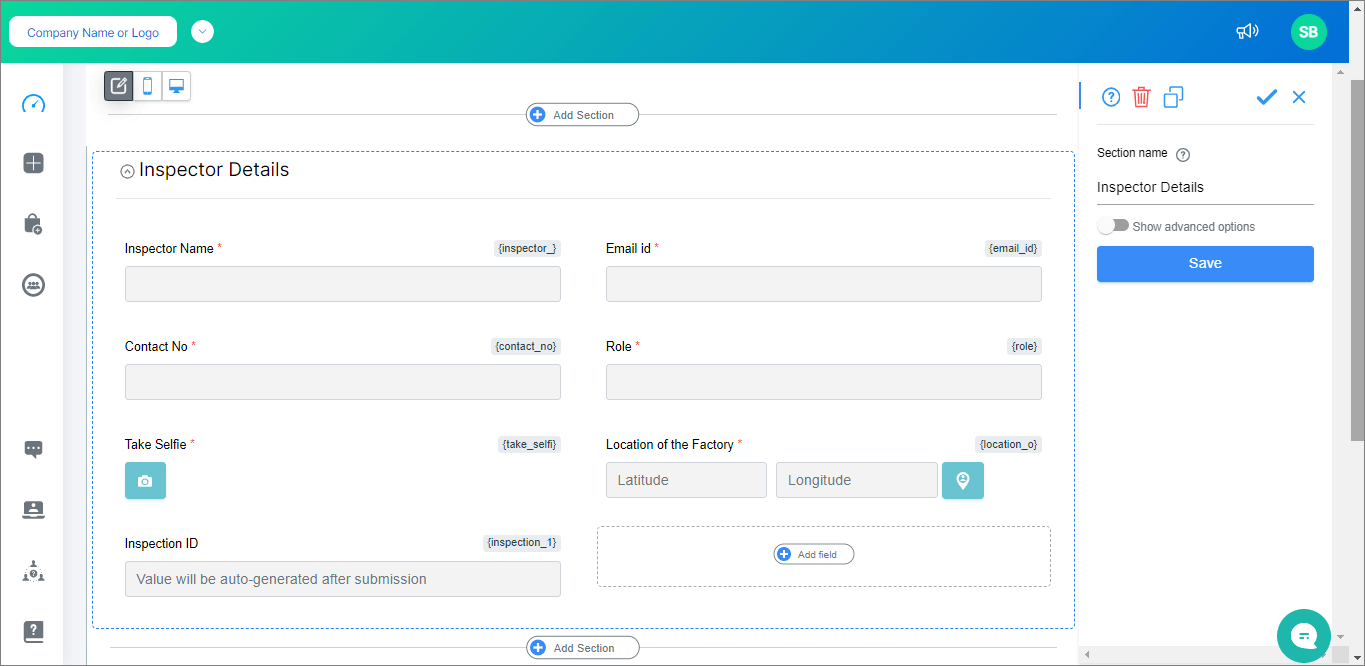Click inside the Latitude input field

pos(685,480)
